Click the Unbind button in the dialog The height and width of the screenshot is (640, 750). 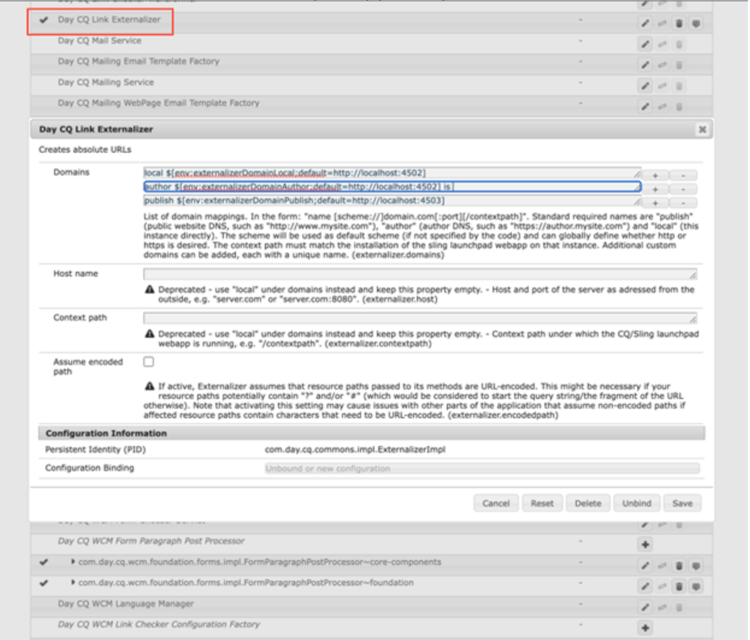click(x=637, y=503)
